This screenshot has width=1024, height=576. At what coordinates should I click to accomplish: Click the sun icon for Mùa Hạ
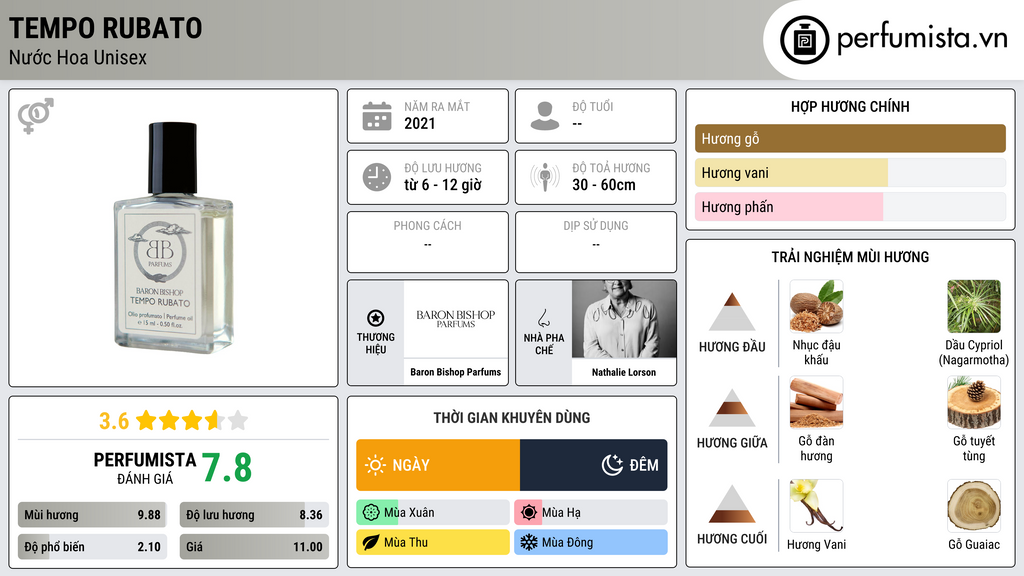[x=529, y=513]
